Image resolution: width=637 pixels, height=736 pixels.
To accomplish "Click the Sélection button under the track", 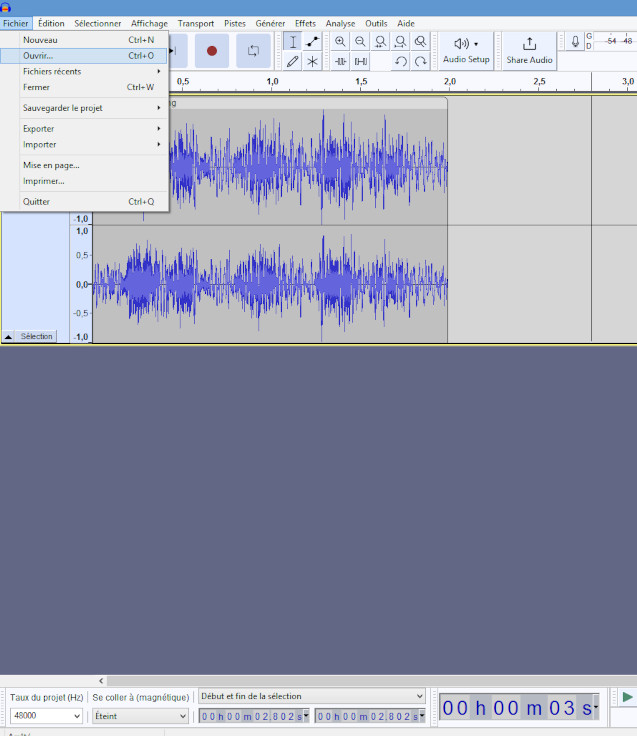I will 37,336.
